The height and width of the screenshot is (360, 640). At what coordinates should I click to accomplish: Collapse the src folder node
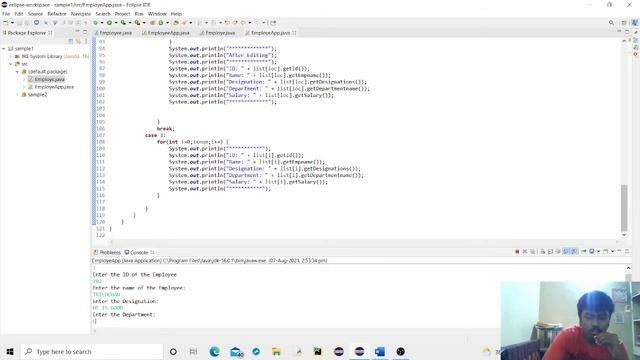[x=11, y=64]
